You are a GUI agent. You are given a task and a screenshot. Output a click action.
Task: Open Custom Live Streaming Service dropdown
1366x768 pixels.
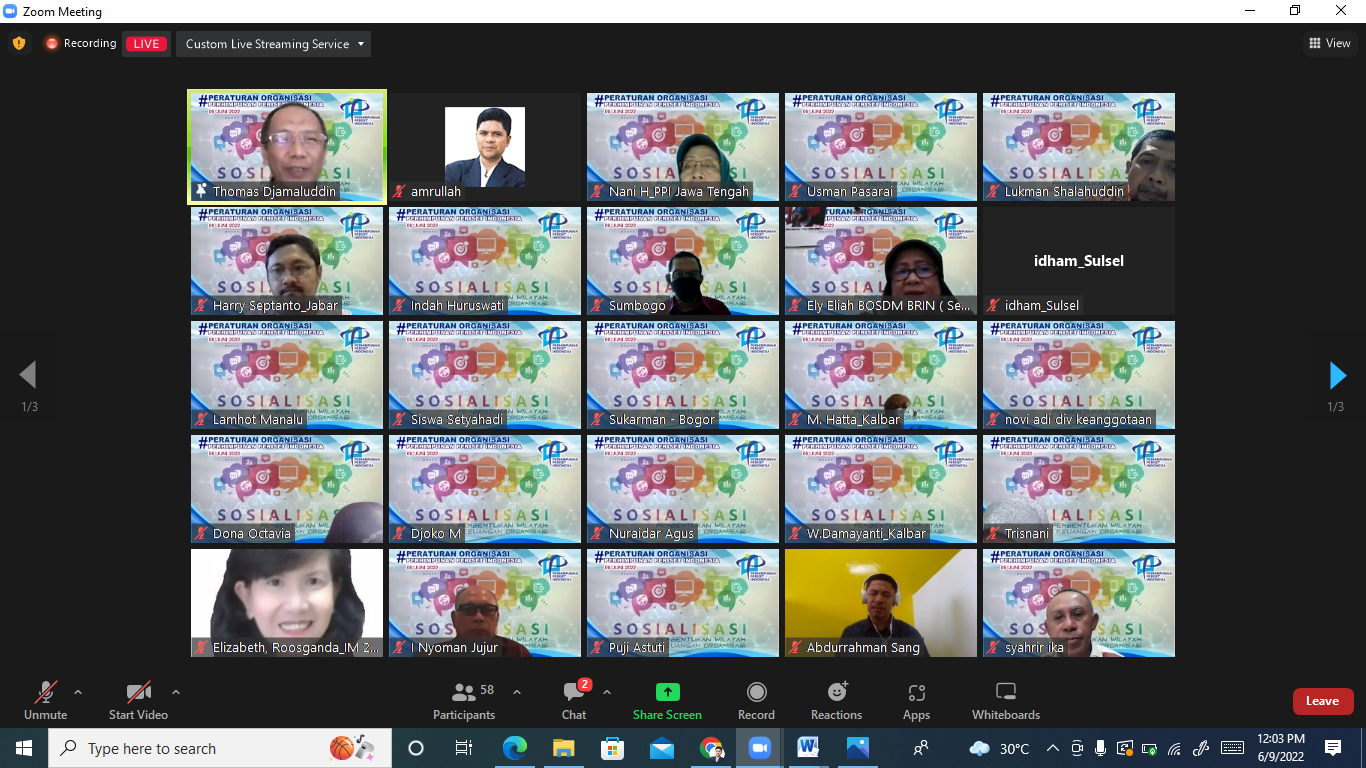point(274,44)
